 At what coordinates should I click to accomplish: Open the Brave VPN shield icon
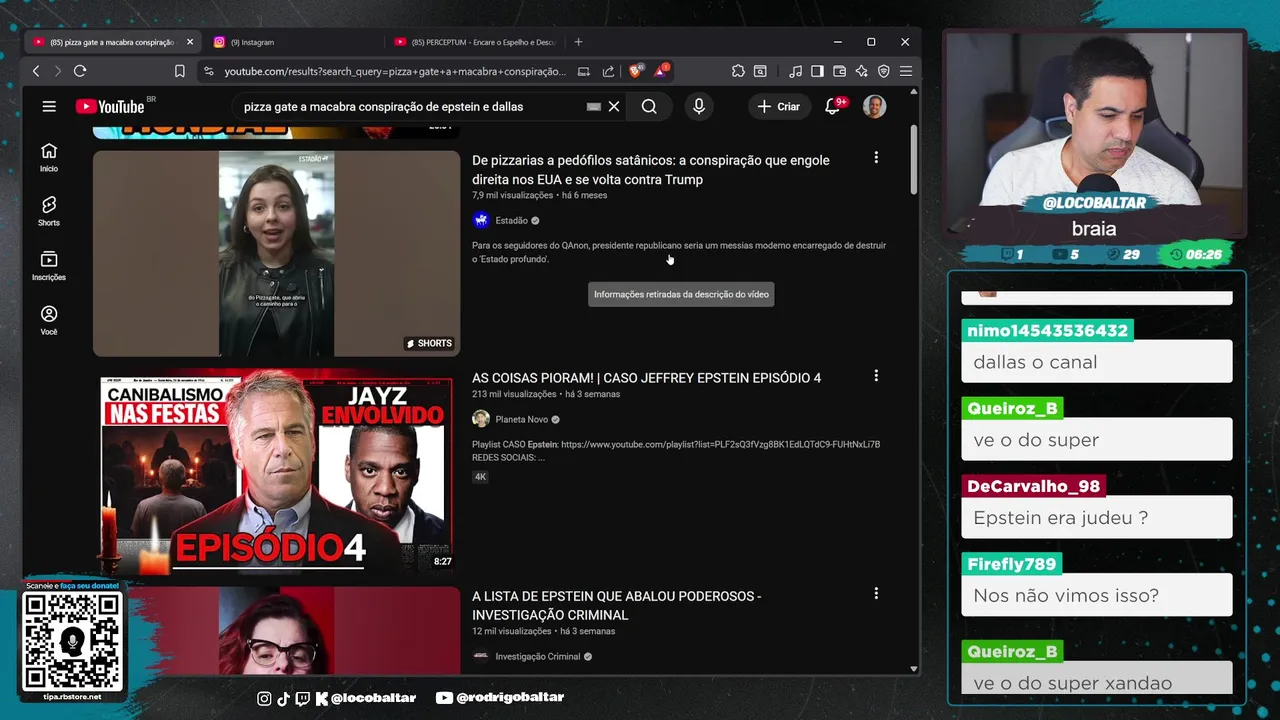883,71
